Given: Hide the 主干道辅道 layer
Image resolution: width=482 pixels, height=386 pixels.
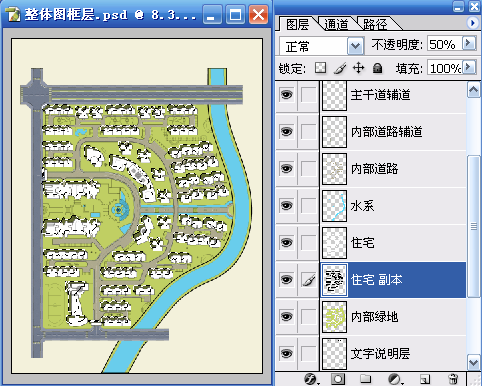Looking at the screenshot, I should [286, 95].
